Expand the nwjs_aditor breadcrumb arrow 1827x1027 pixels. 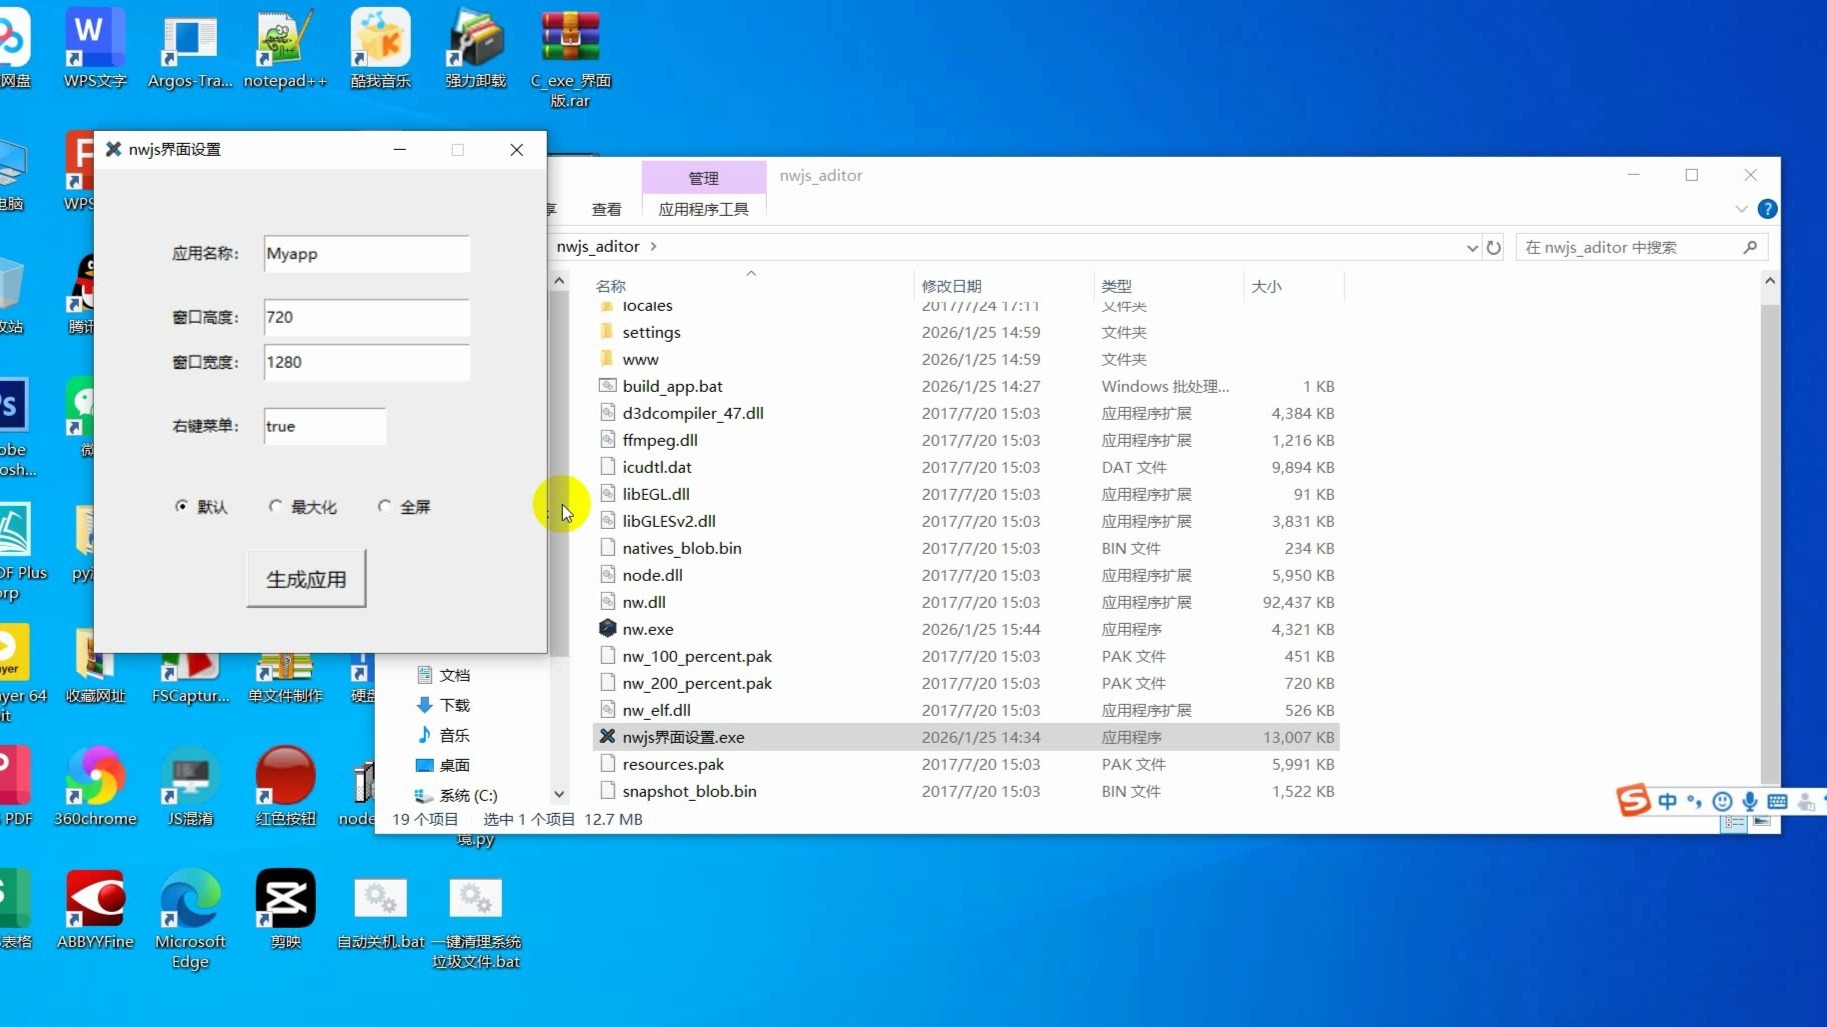[x=654, y=246]
